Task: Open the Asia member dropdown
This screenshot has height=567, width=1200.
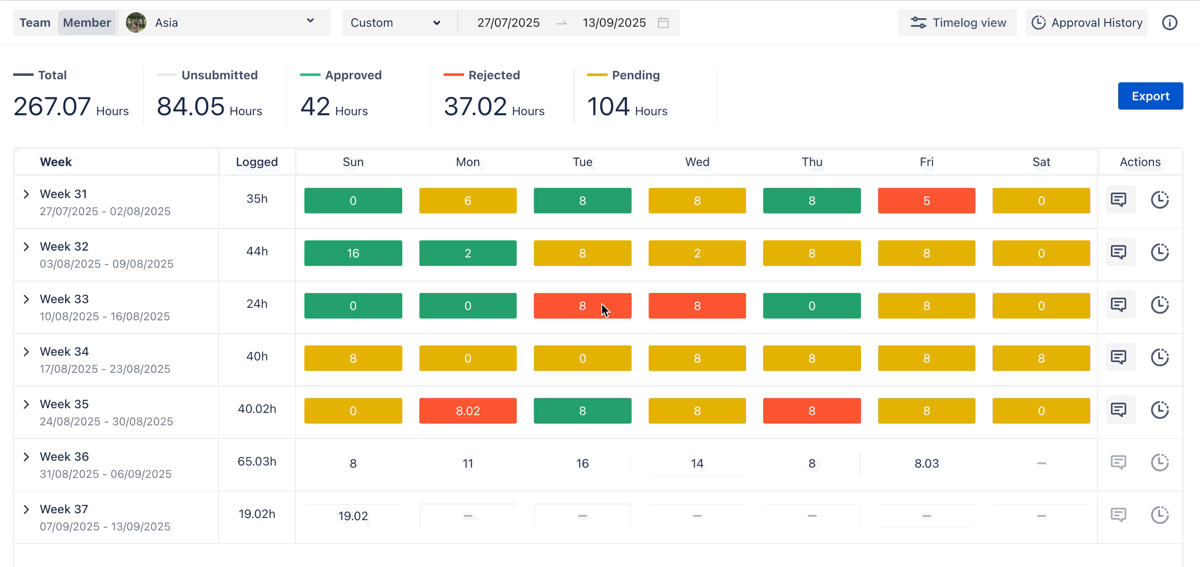Action: [x=226, y=22]
